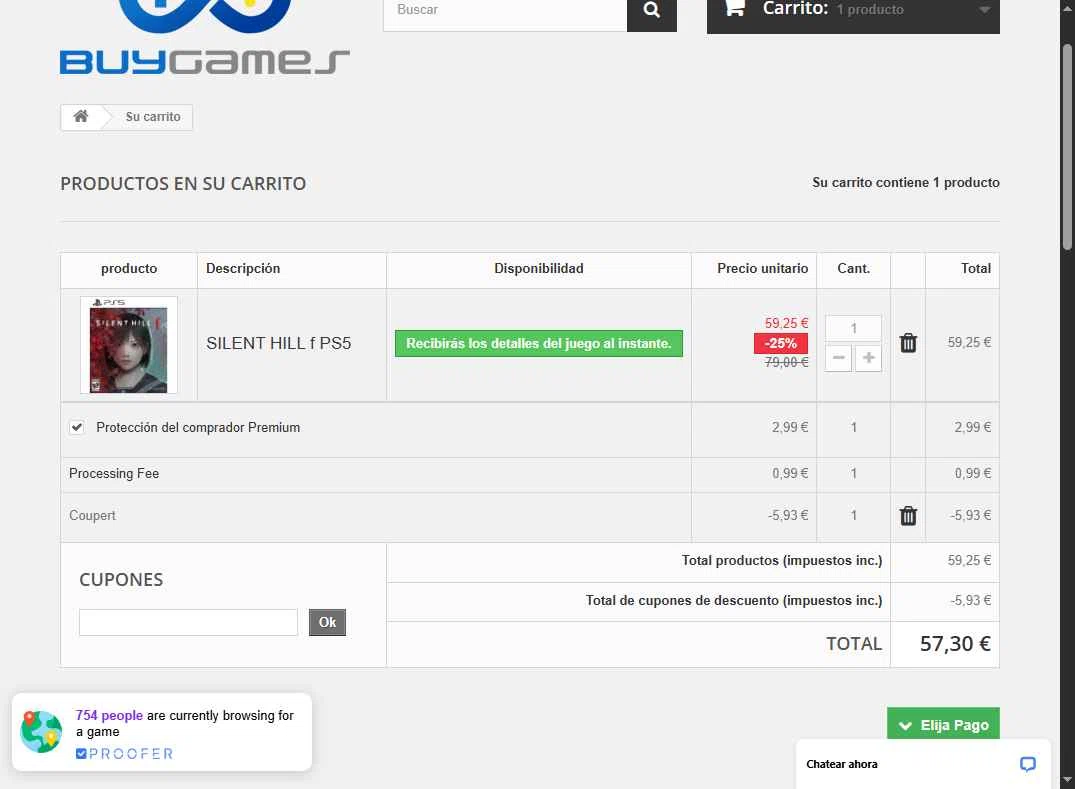Click the scrollbar down arrow
The image size is (1075, 789).
point(1067,781)
